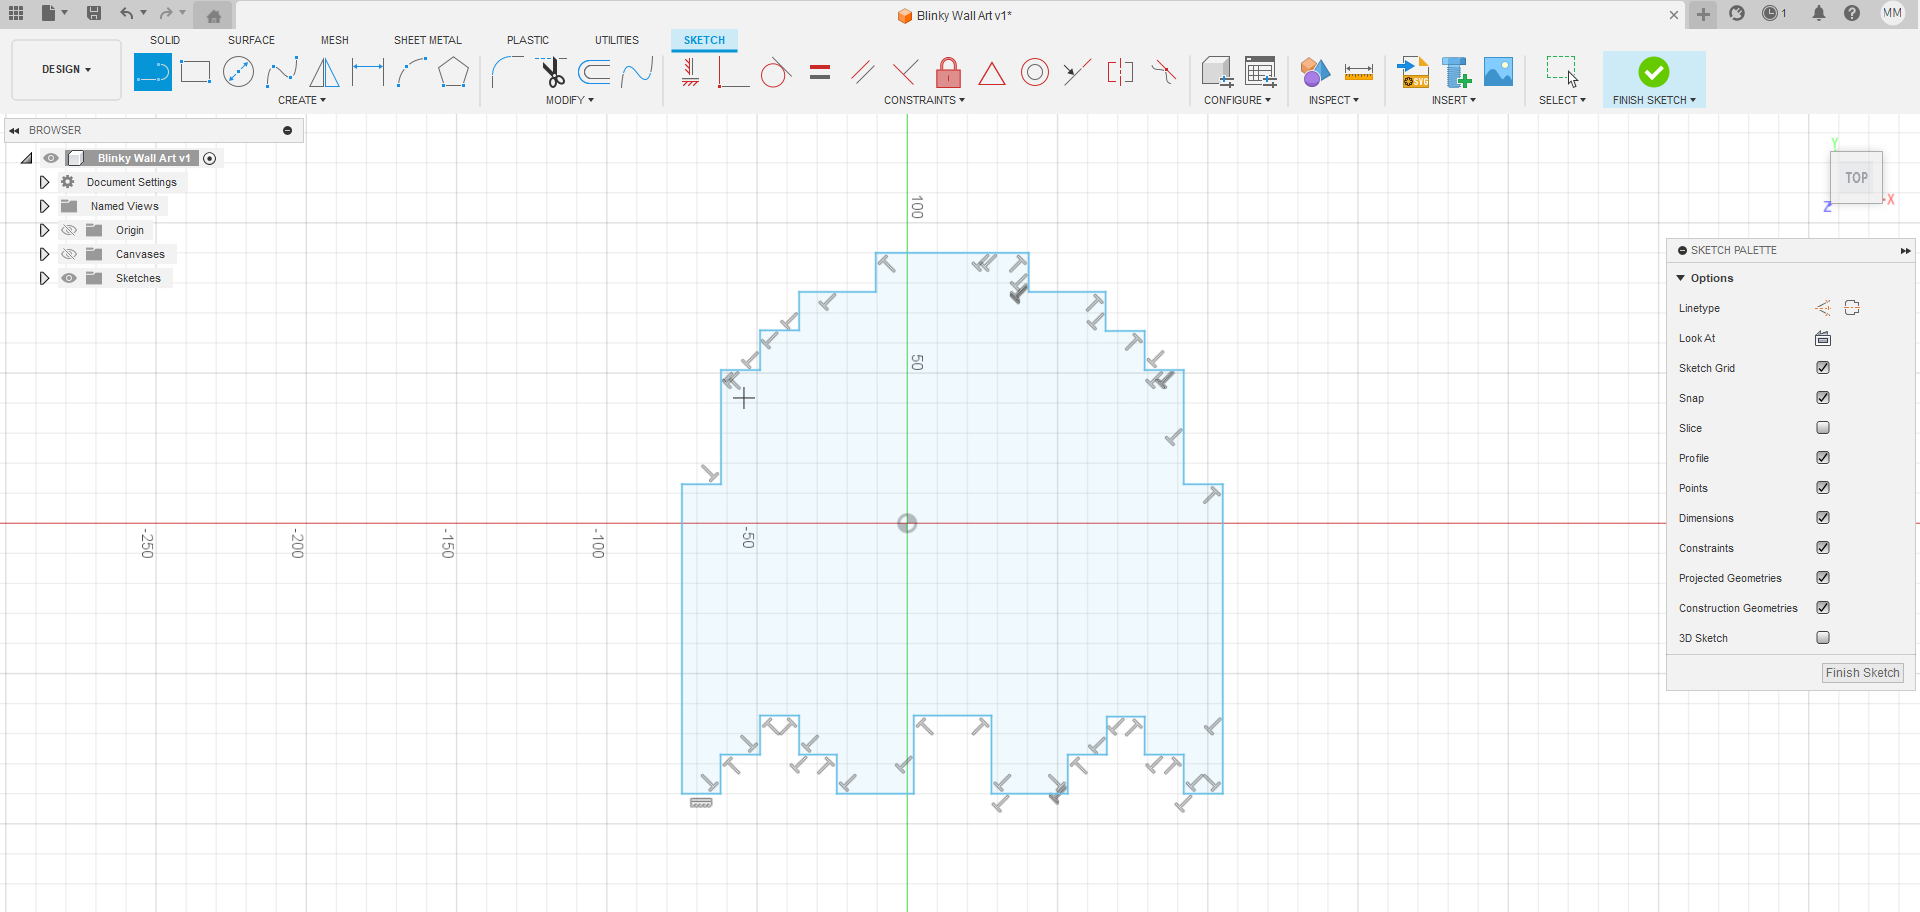Switch to the SOLID tab

pos(165,40)
